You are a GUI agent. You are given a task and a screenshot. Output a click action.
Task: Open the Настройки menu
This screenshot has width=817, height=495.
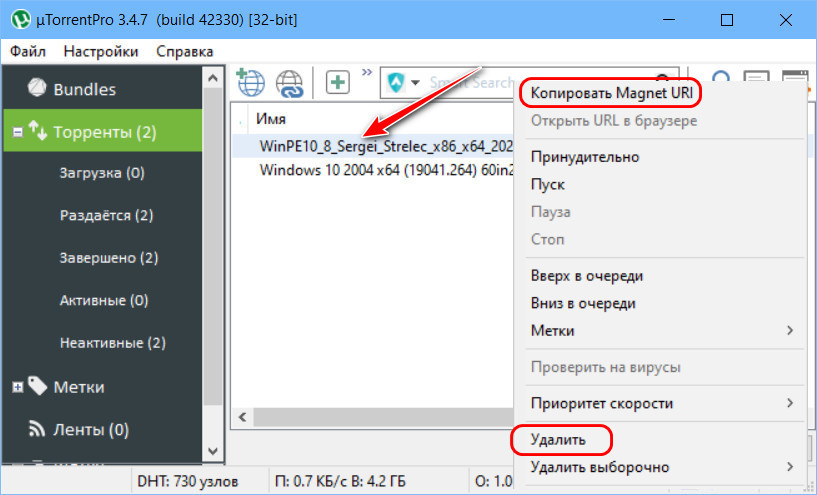coord(100,50)
